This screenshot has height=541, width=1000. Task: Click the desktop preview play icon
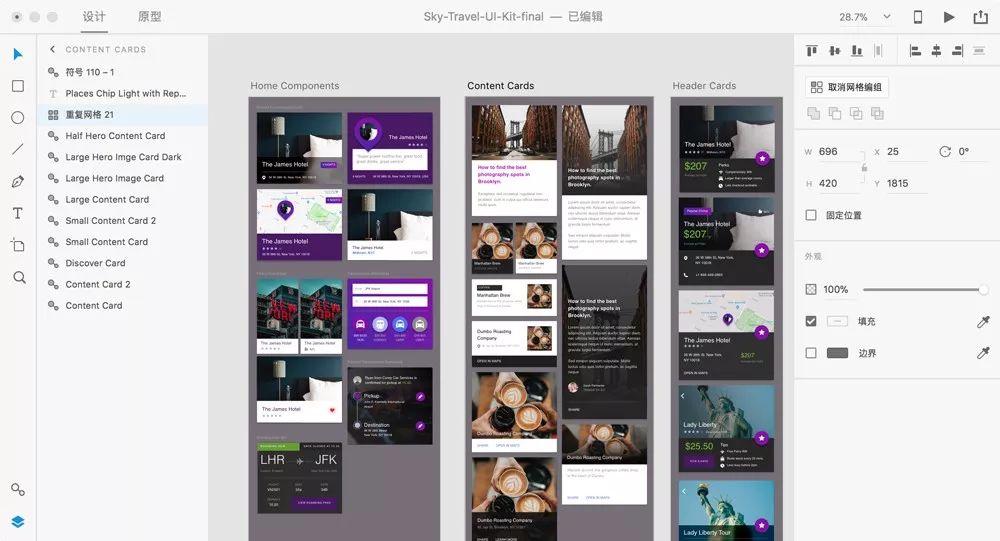click(948, 17)
